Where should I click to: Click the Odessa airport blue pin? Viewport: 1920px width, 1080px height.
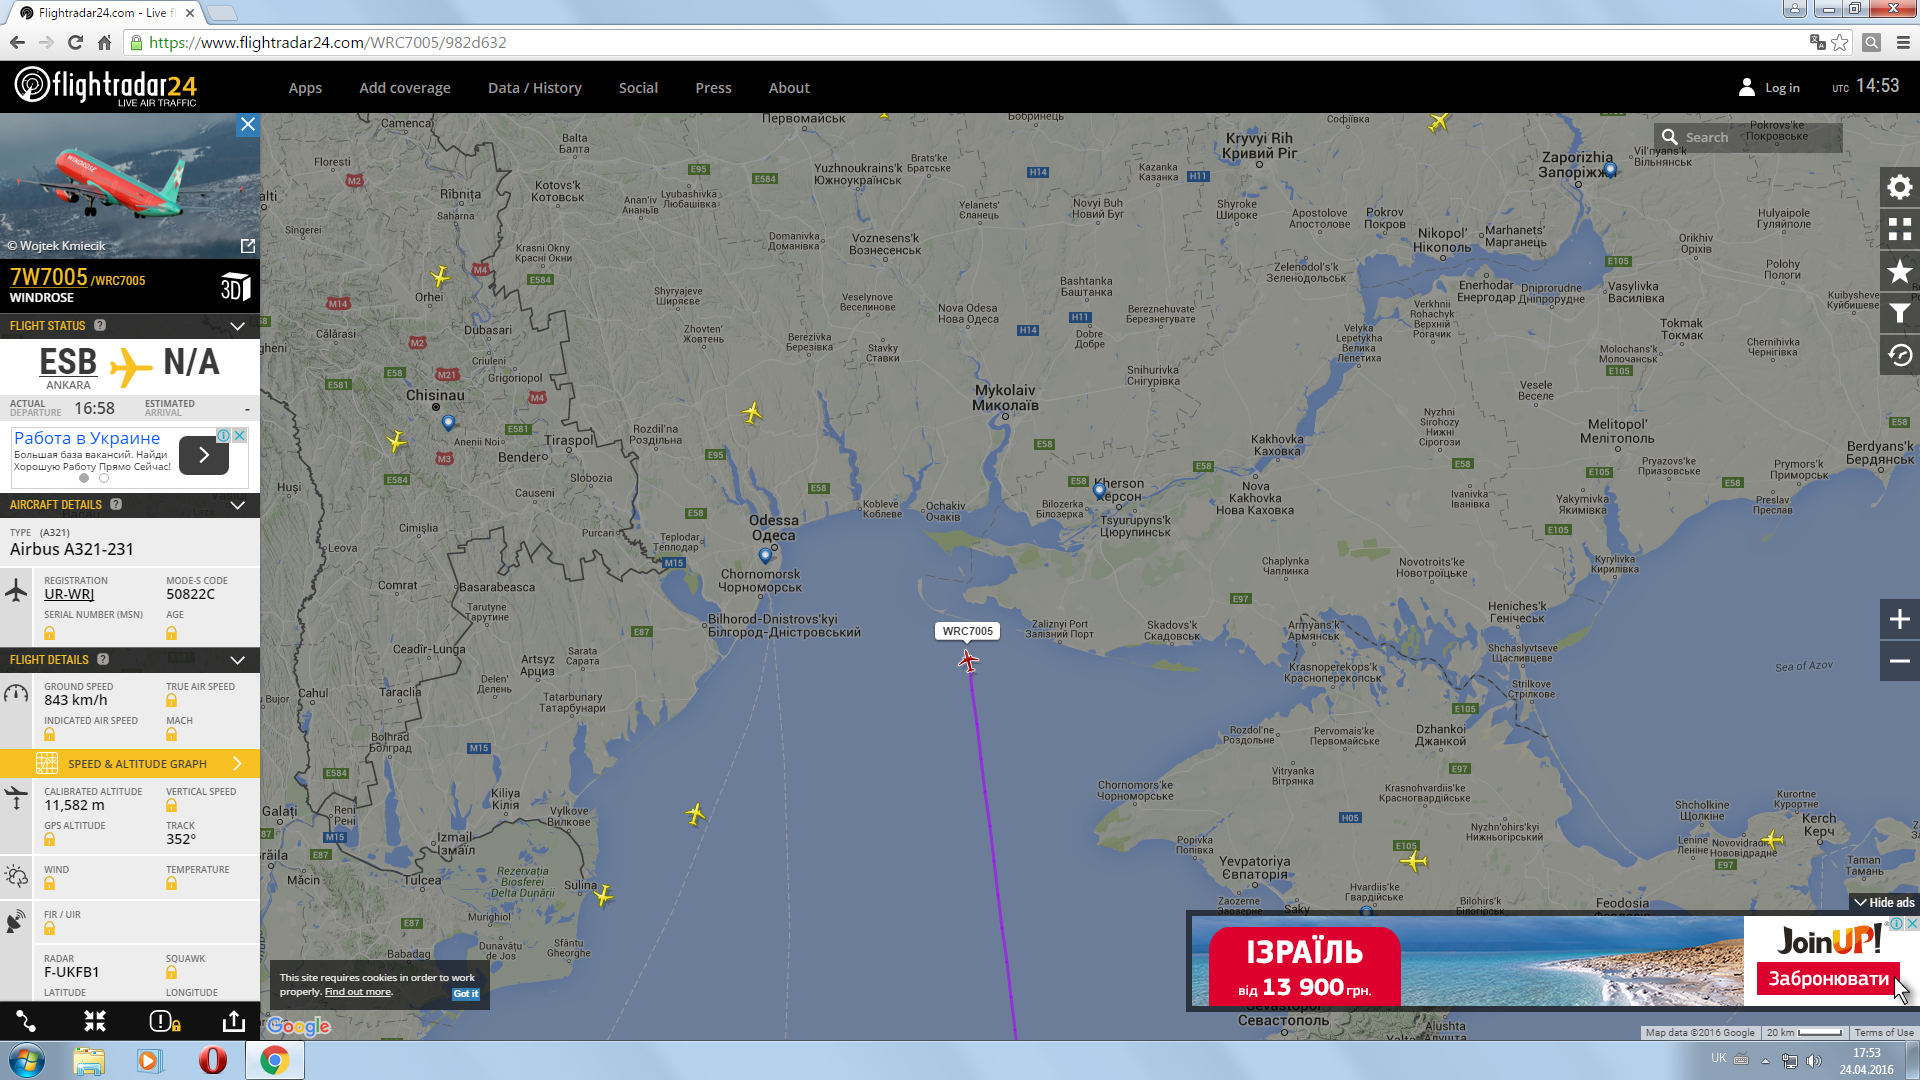point(765,555)
